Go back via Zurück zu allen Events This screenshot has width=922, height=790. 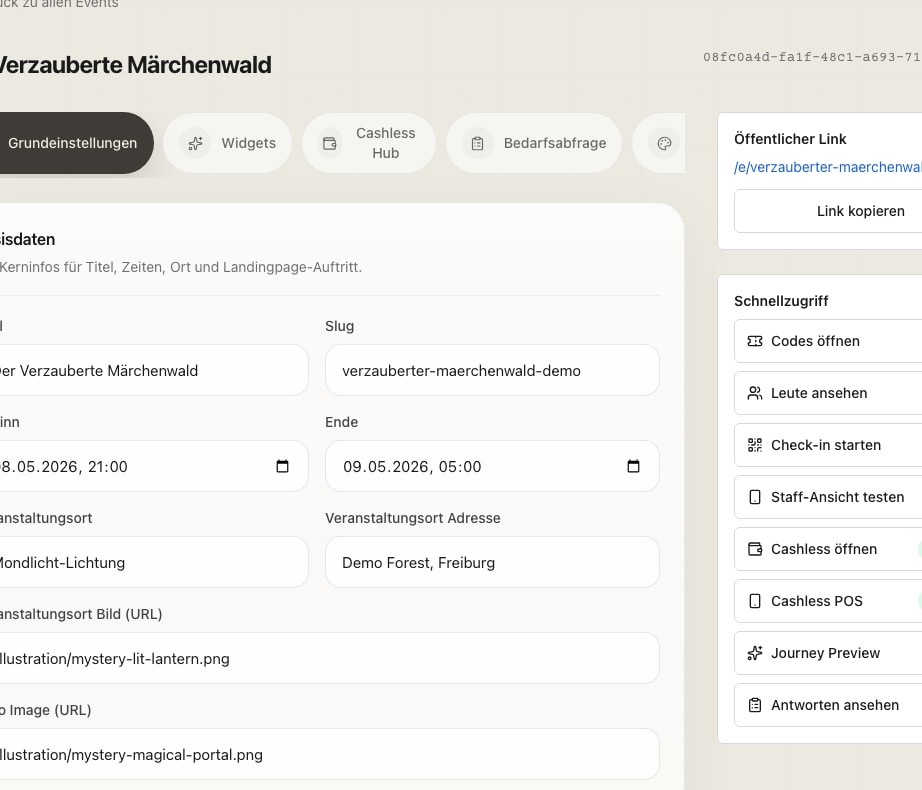pos(60,4)
